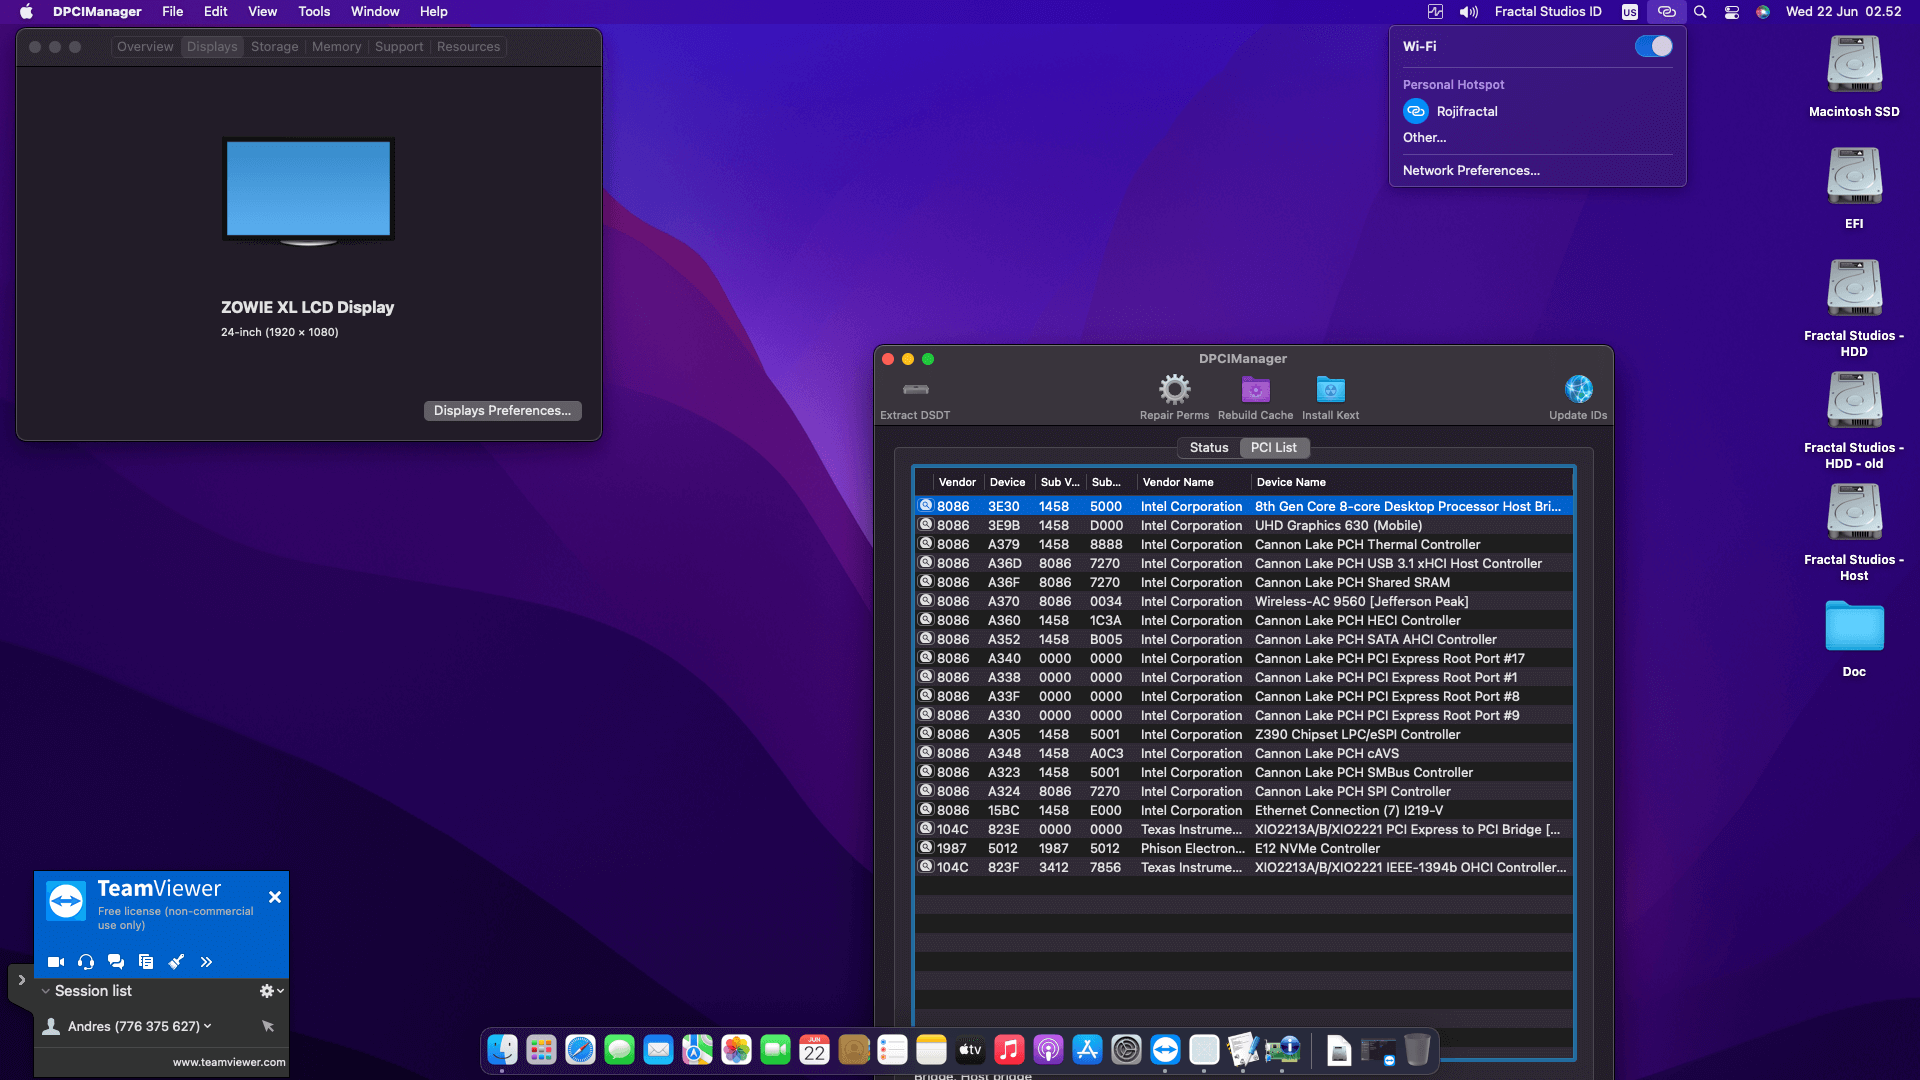Image resolution: width=1920 pixels, height=1080 pixels.
Task: Click the Repair Perms gear icon
Action: click(x=1174, y=389)
